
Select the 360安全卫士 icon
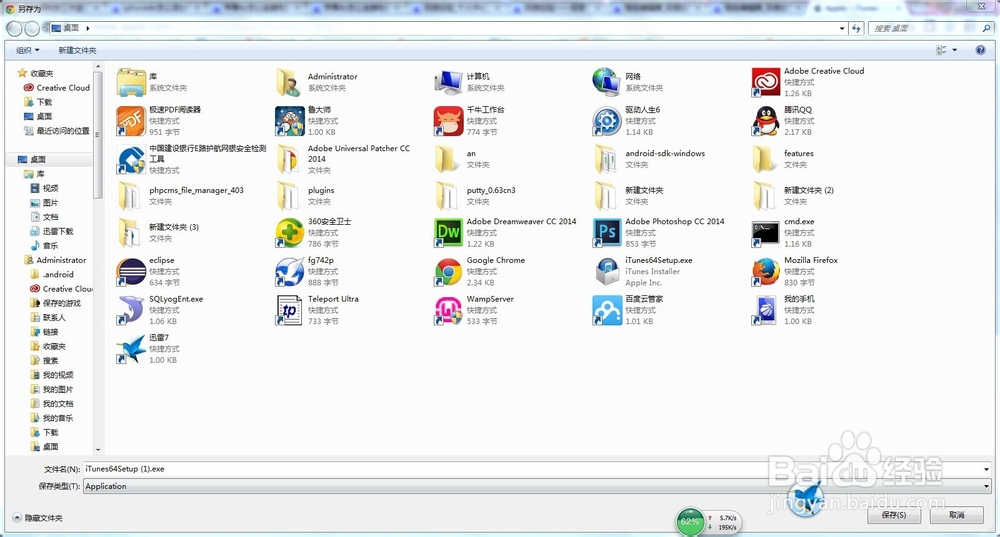pos(290,232)
